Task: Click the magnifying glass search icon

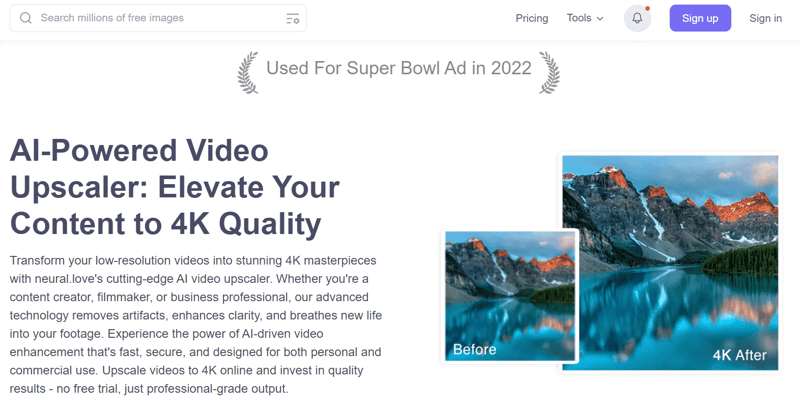Action: [26, 18]
